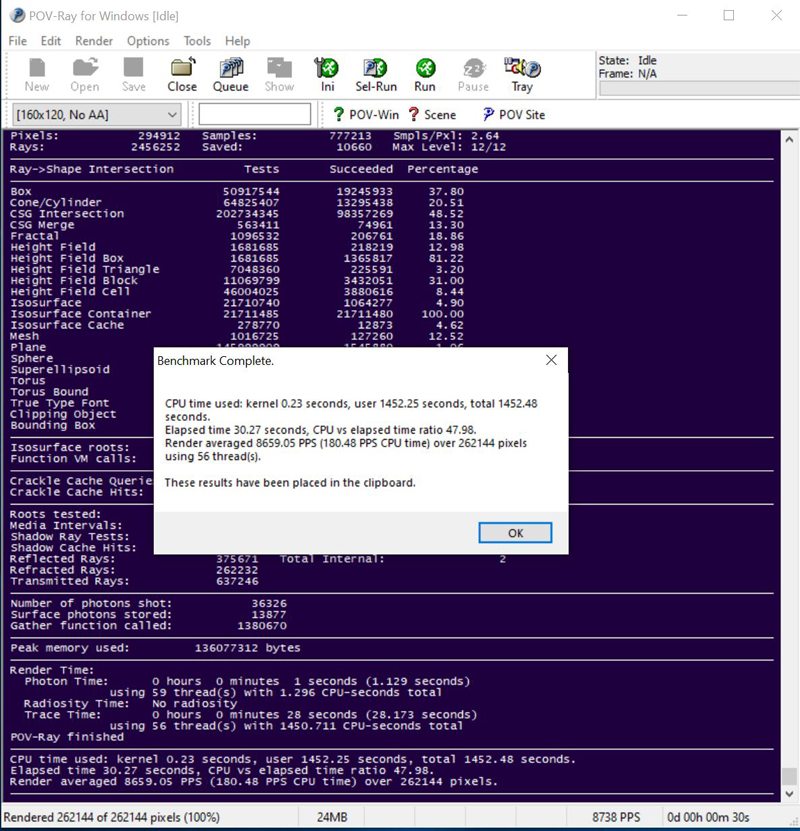Click the POV-Ray title bar app icon

[x=17, y=15]
